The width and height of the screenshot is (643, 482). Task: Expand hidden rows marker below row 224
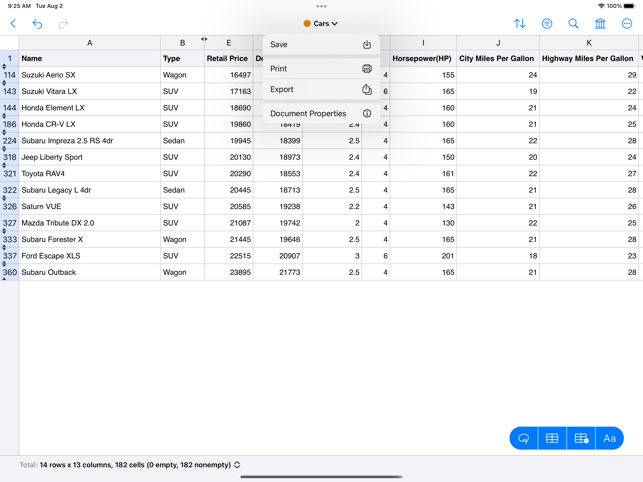(4, 148)
